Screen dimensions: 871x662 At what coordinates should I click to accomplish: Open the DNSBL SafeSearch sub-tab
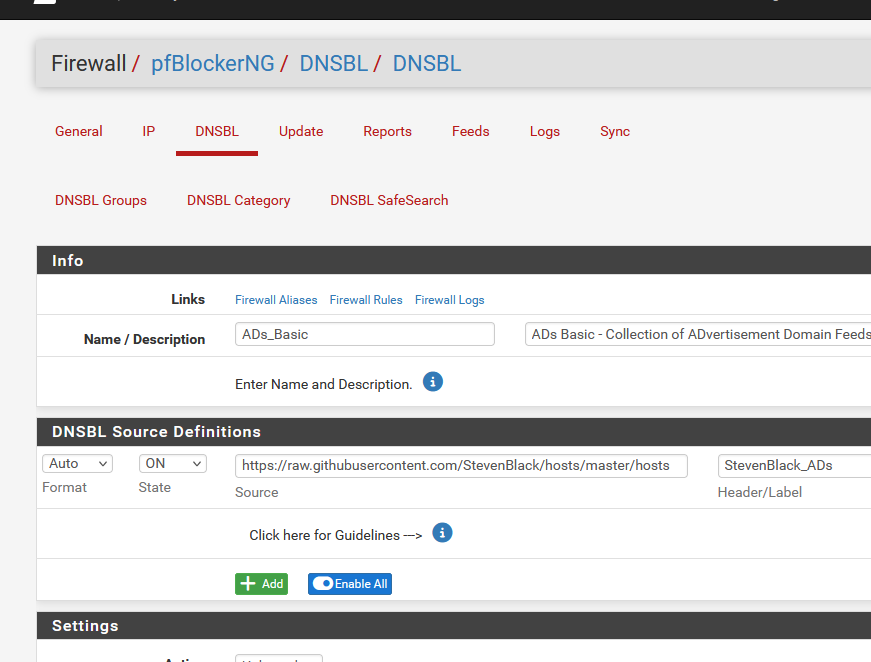[389, 200]
